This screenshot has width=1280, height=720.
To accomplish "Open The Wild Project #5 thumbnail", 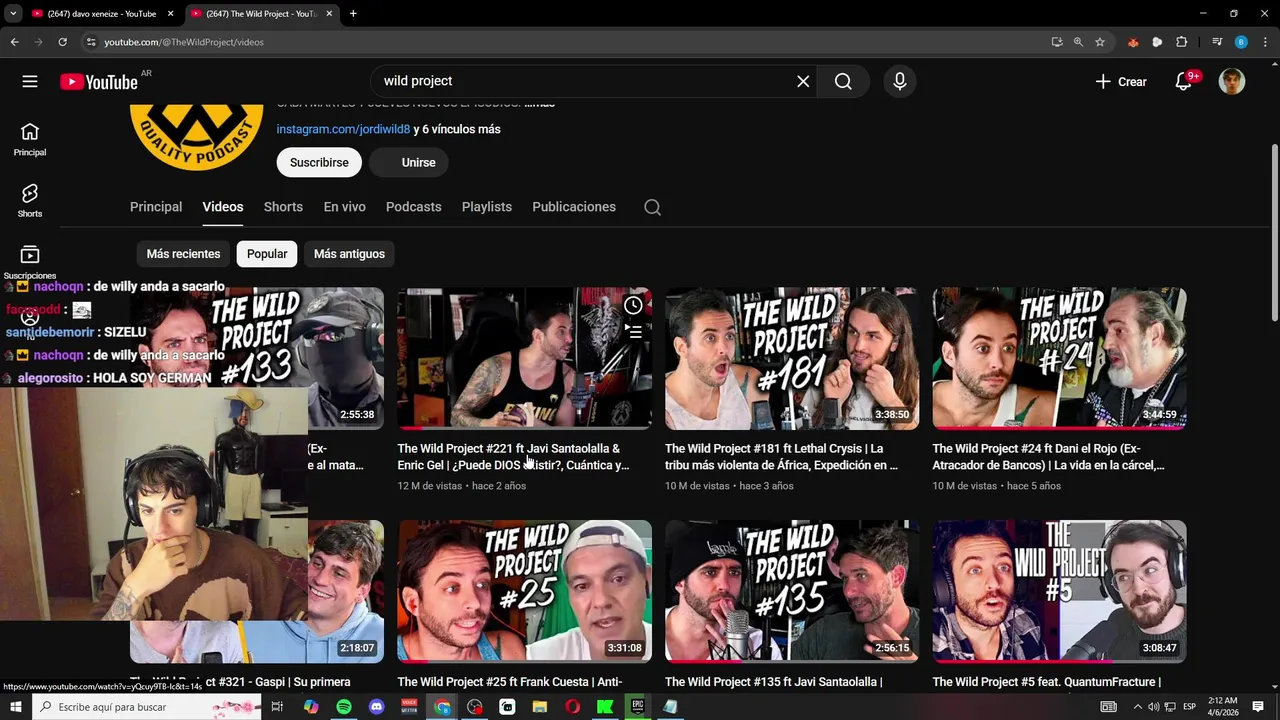I will point(1060,591).
